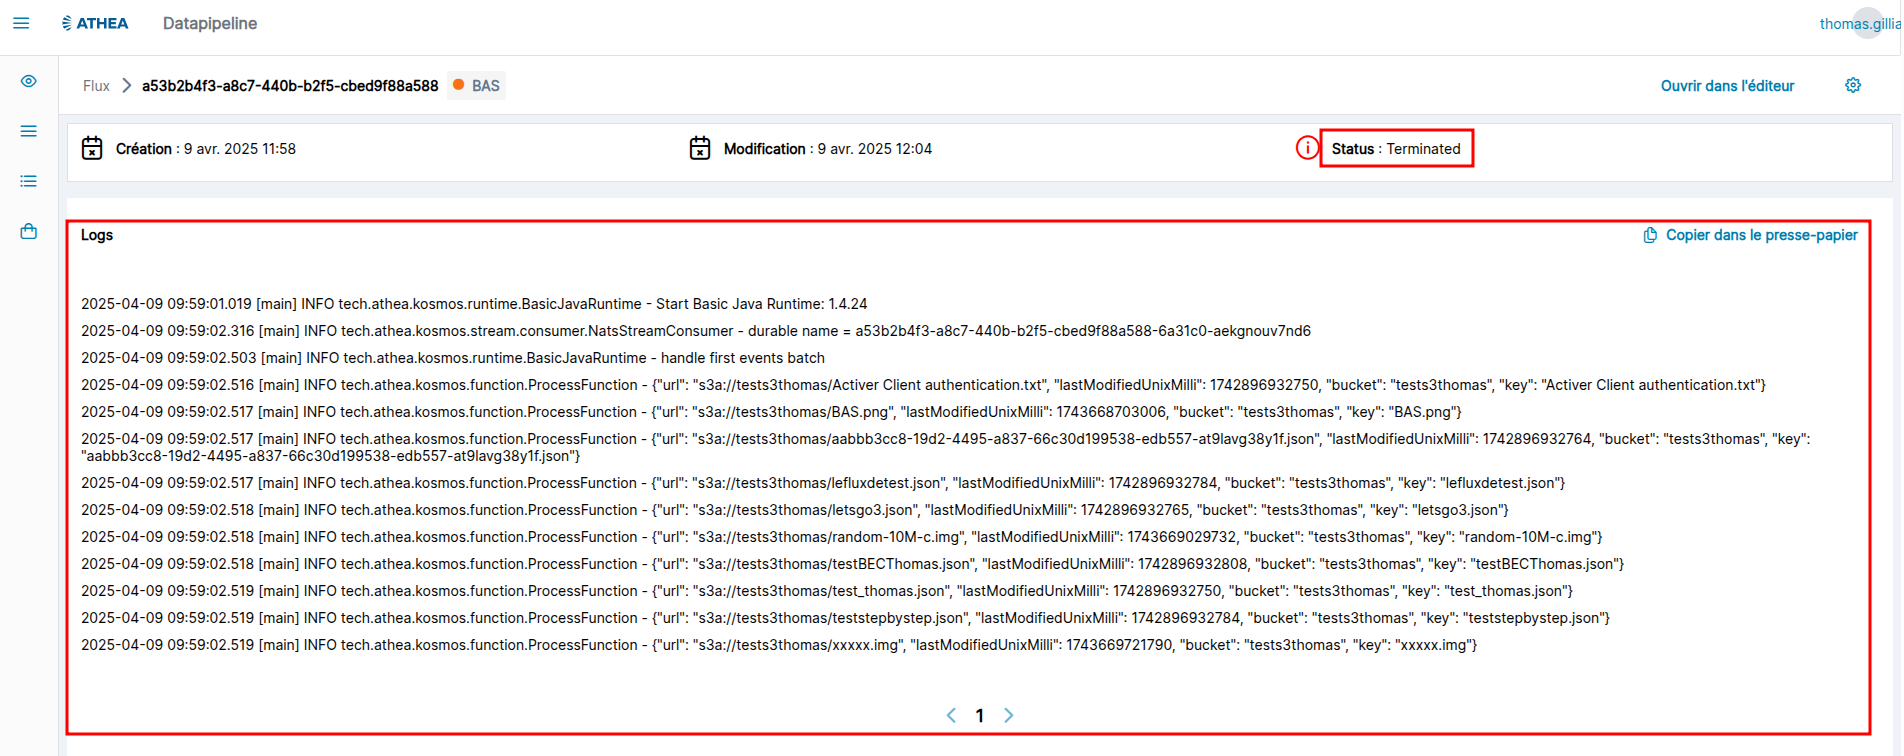Click the clipboard copy icon

pos(1650,235)
